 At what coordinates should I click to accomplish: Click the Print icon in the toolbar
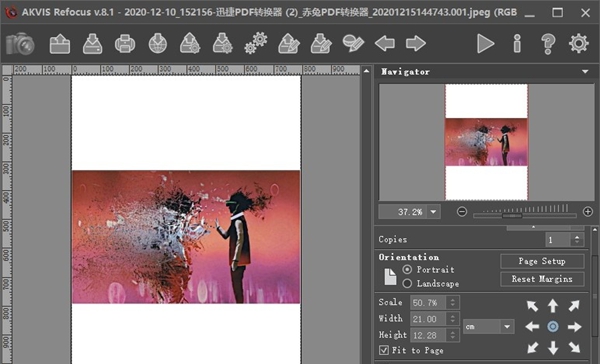[x=125, y=44]
